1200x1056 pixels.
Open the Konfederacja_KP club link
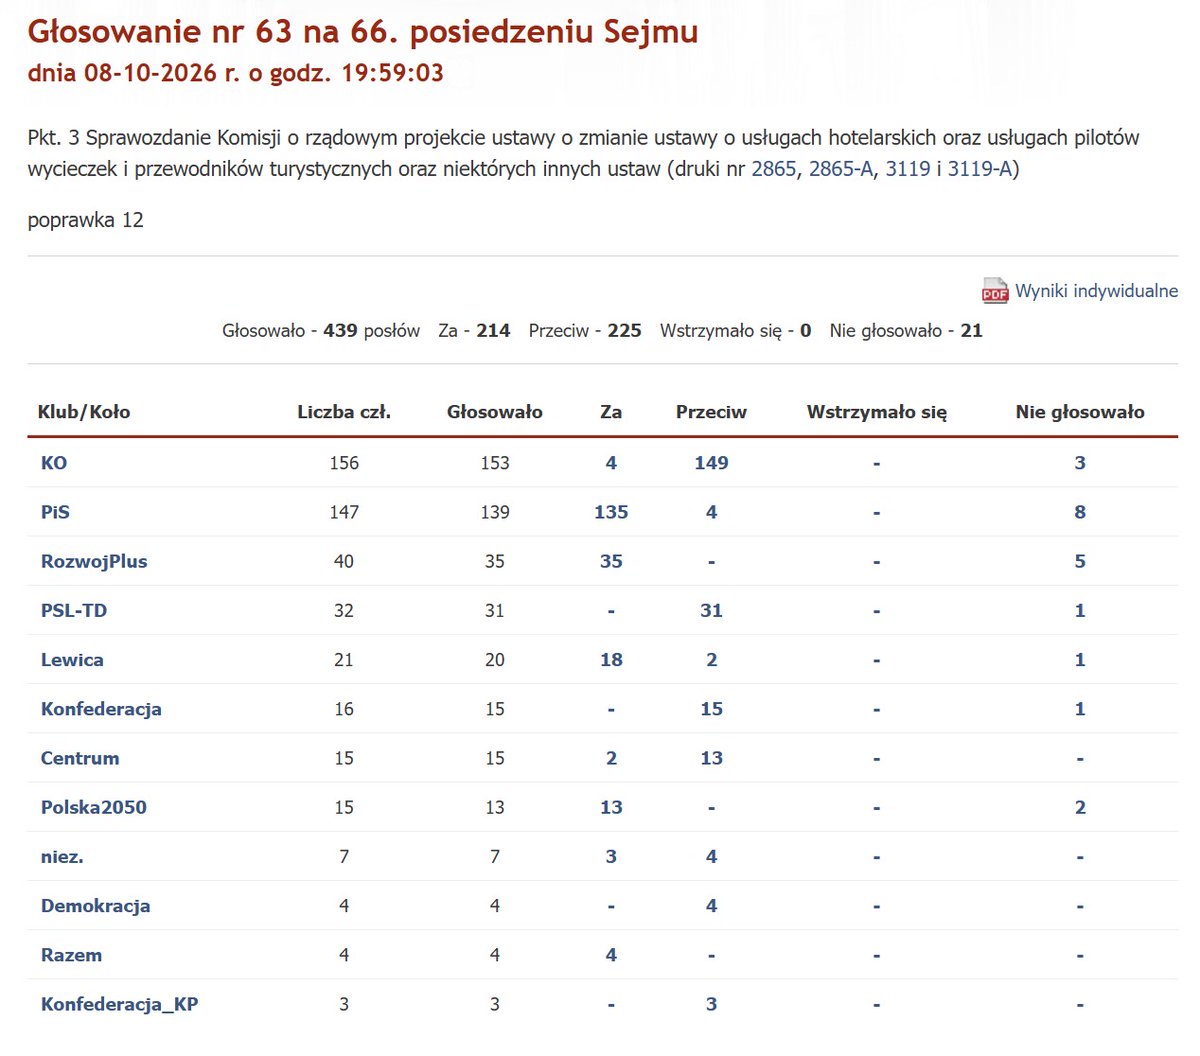pos(119,1005)
